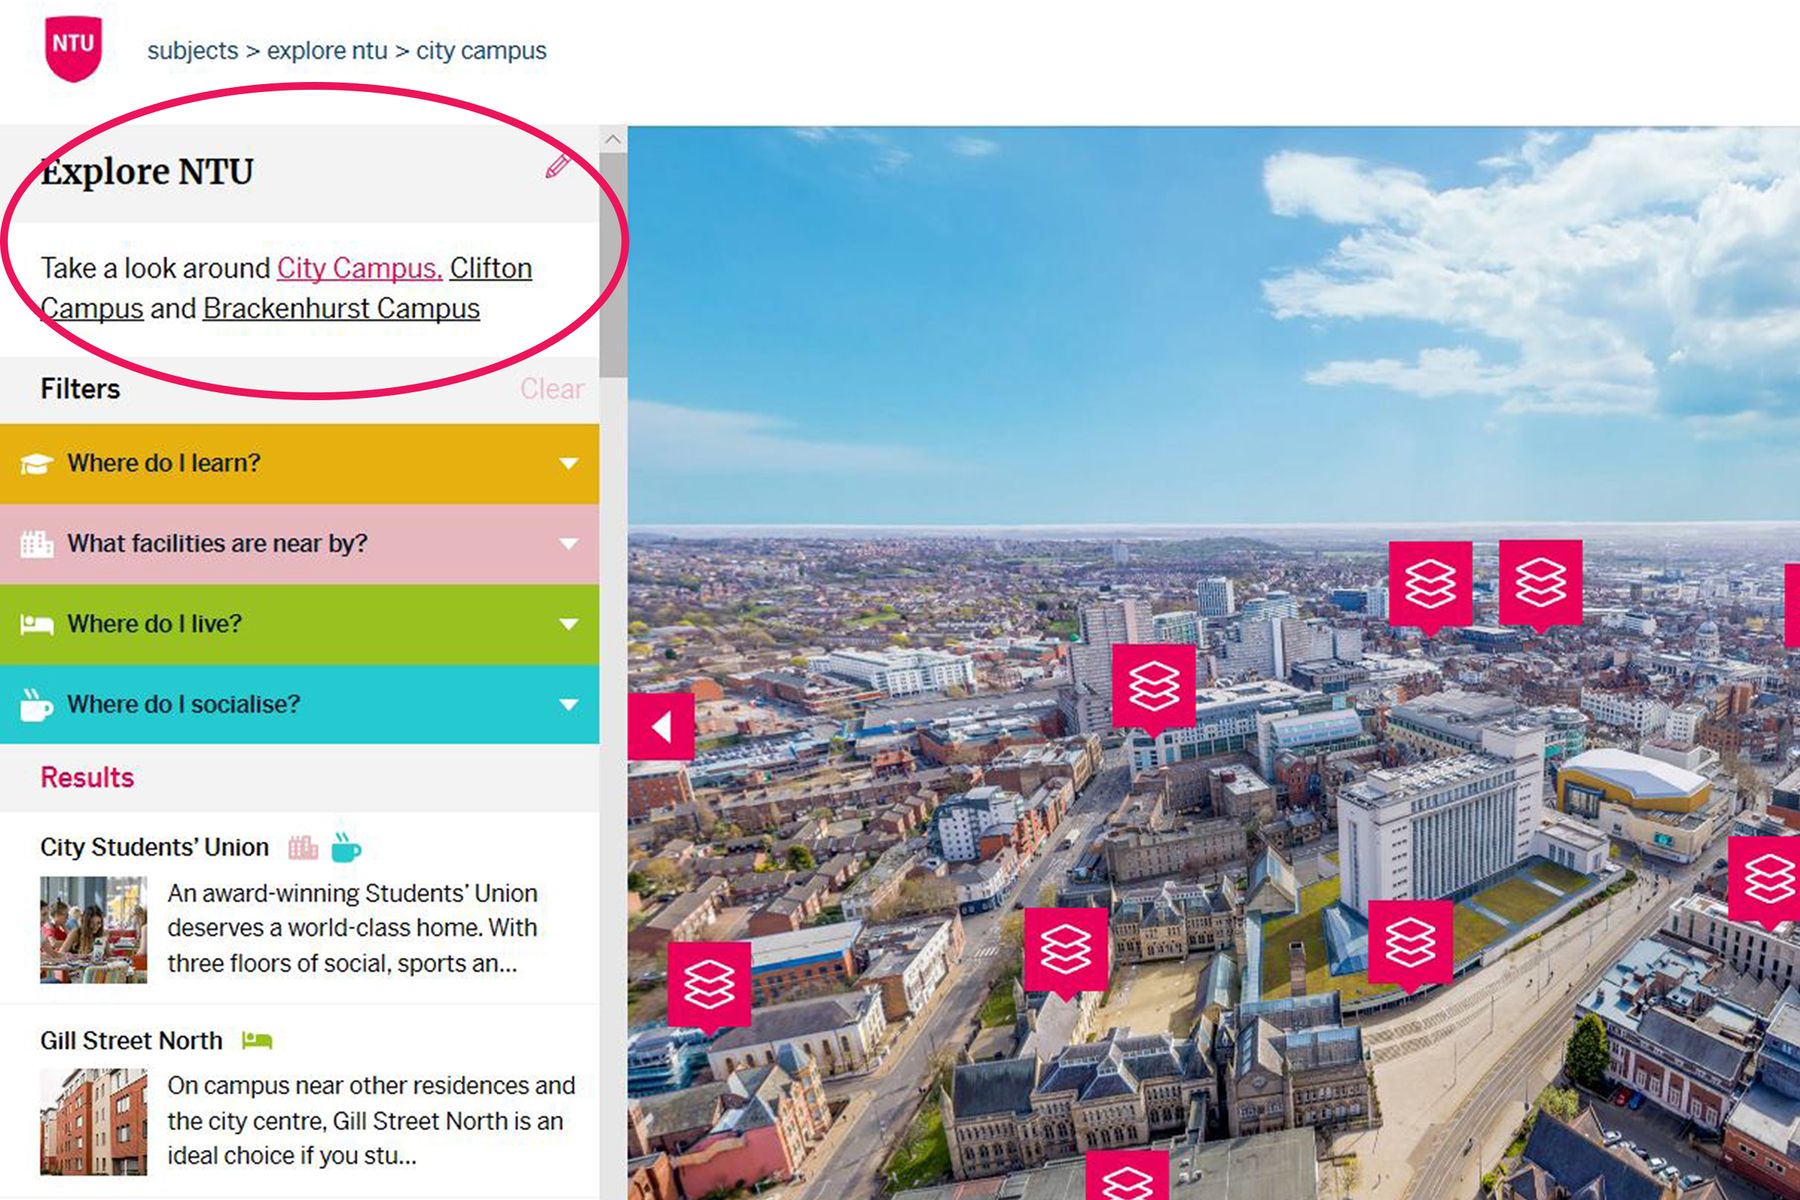Click the pencil edit icon beside Explore NTU

tap(557, 165)
